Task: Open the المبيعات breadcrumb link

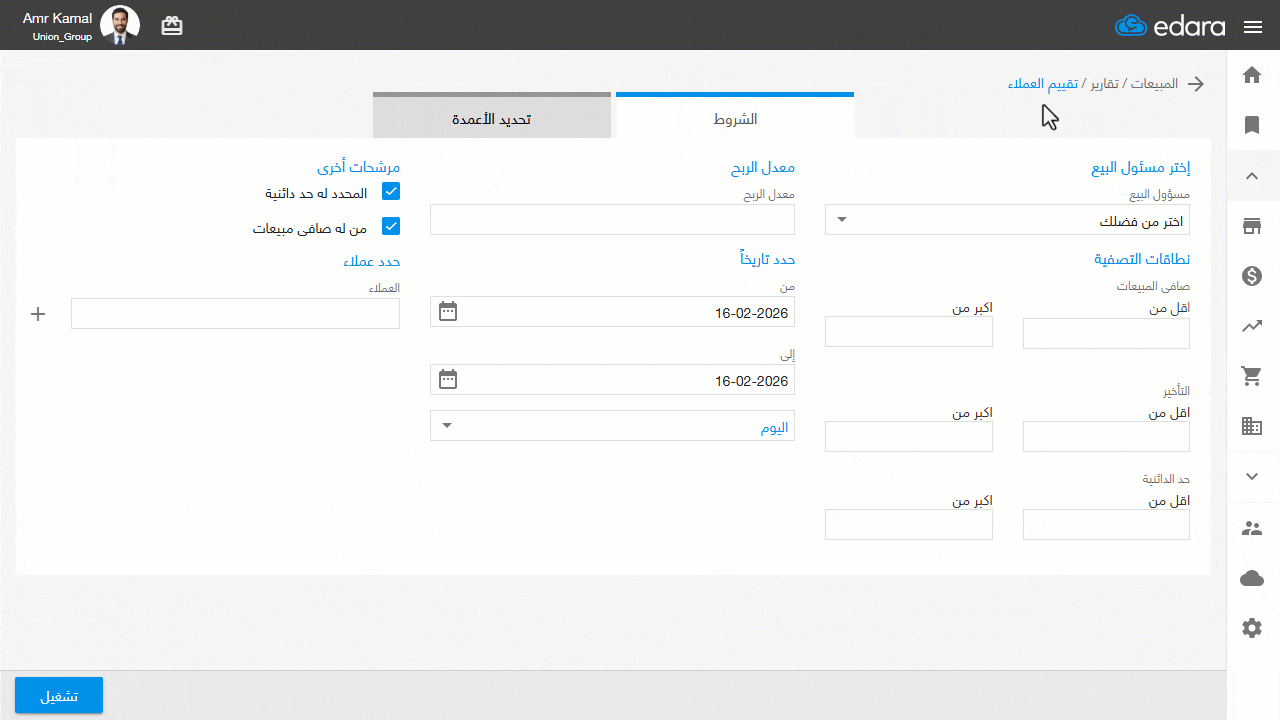Action: click(x=1155, y=83)
